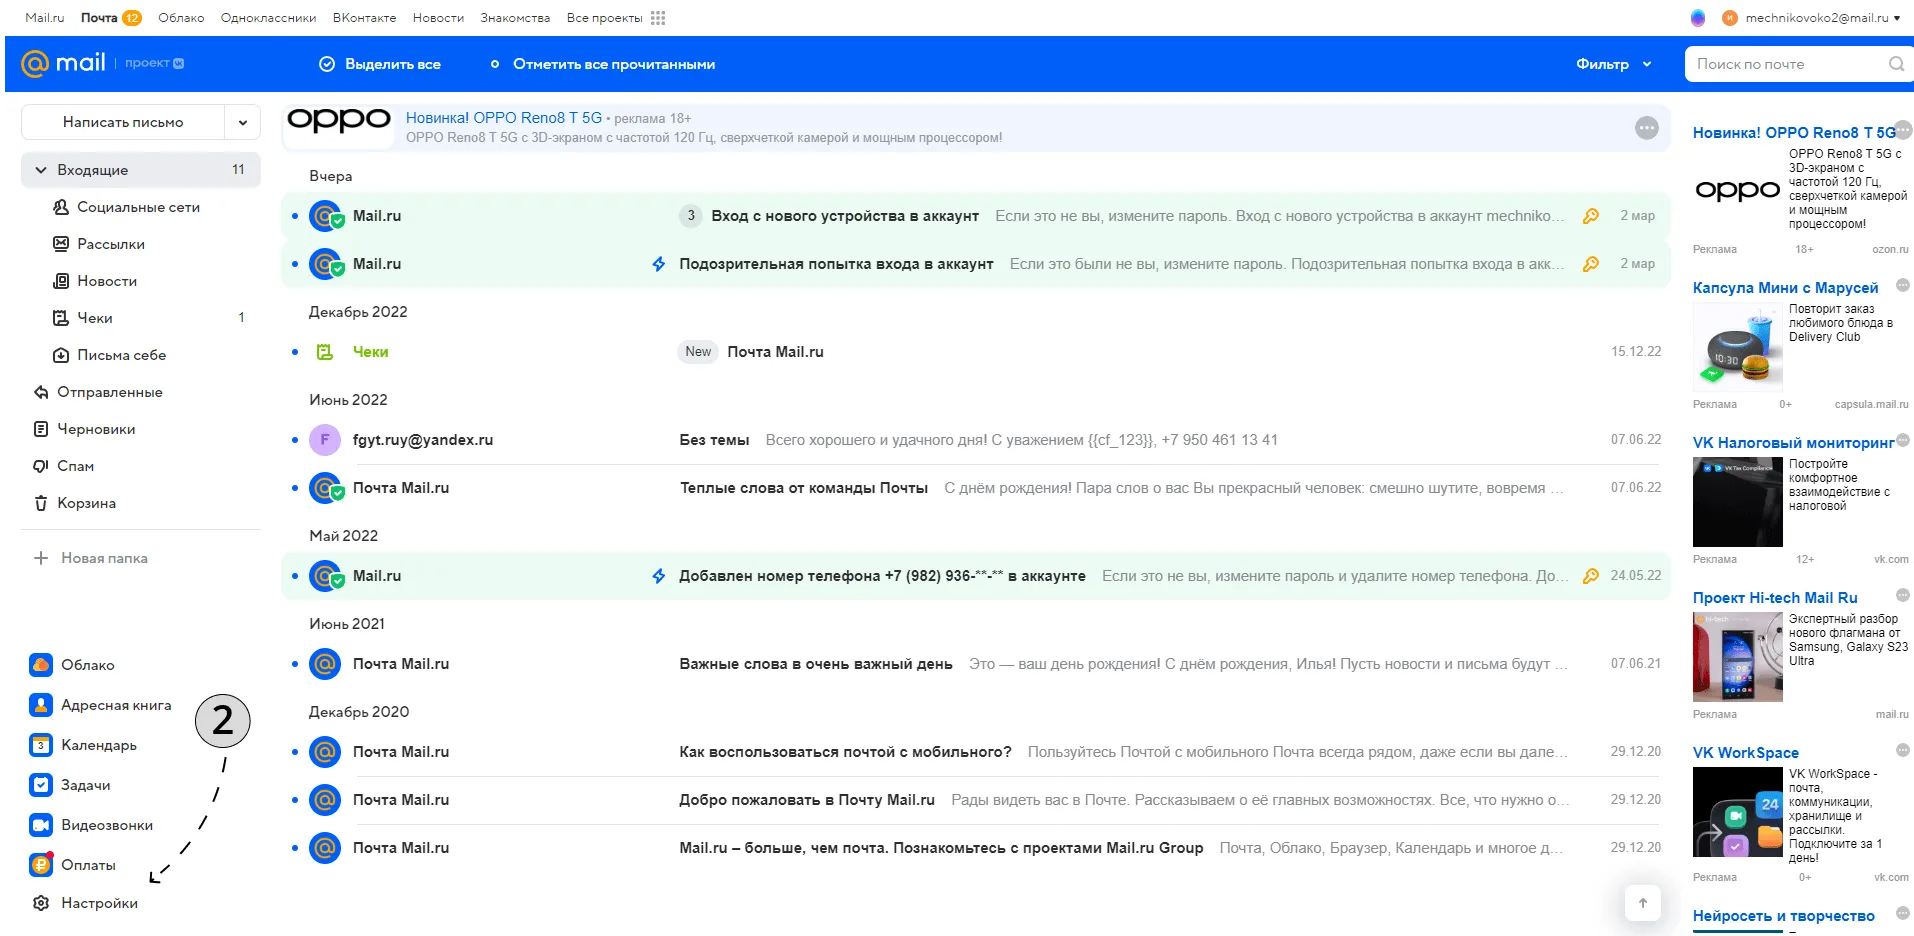Viewport: 1914px width, 936px height.
Task: Open the Оплаты coin icon in the sidebar
Action: 41,865
